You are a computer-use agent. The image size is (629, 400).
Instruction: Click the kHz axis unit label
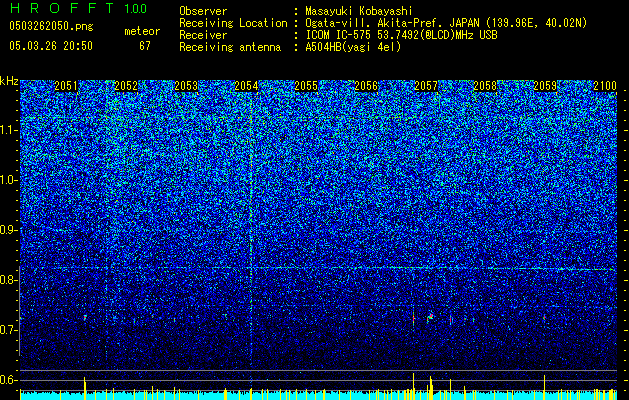[9, 81]
